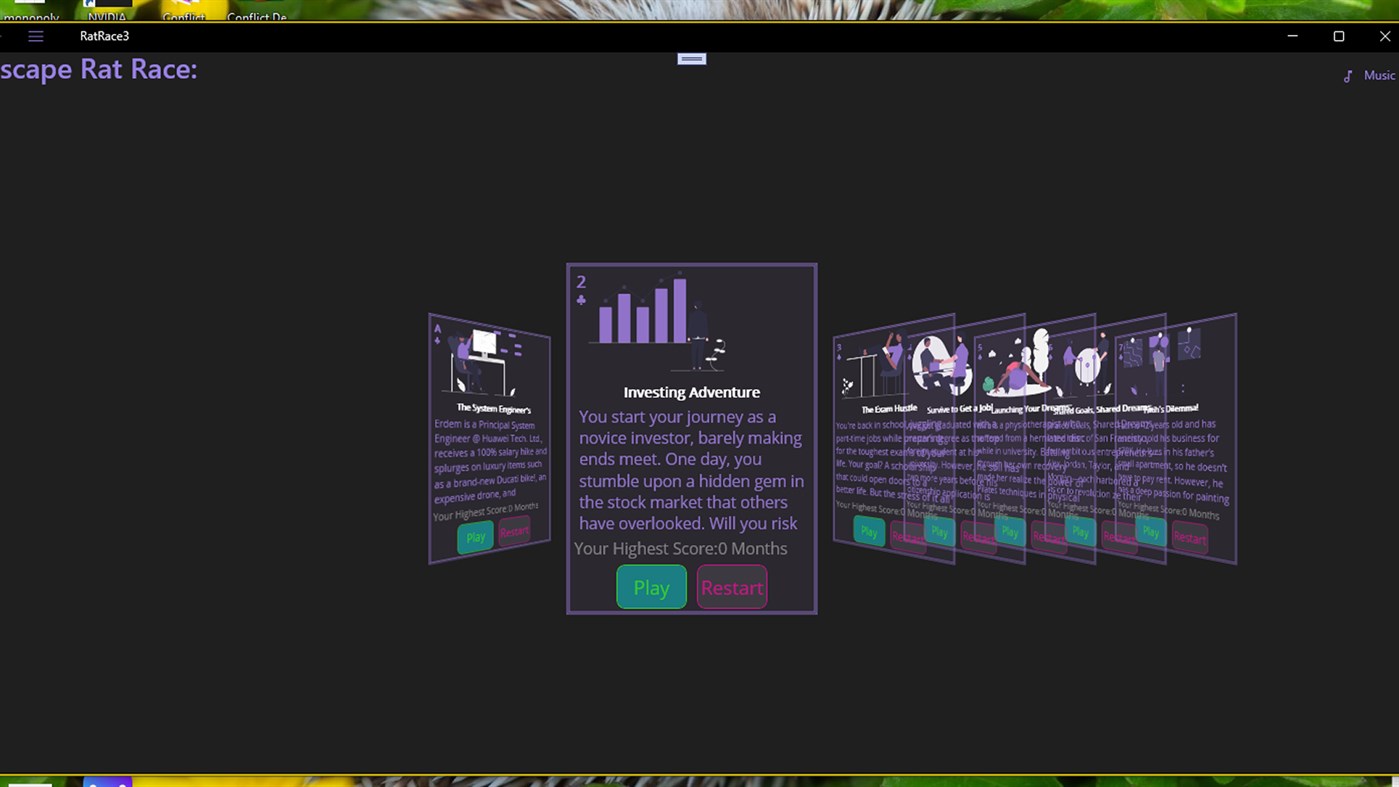This screenshot has width=1399, height=787.
Task: Click the drag handle at top center of window
Action: point(691,58)
